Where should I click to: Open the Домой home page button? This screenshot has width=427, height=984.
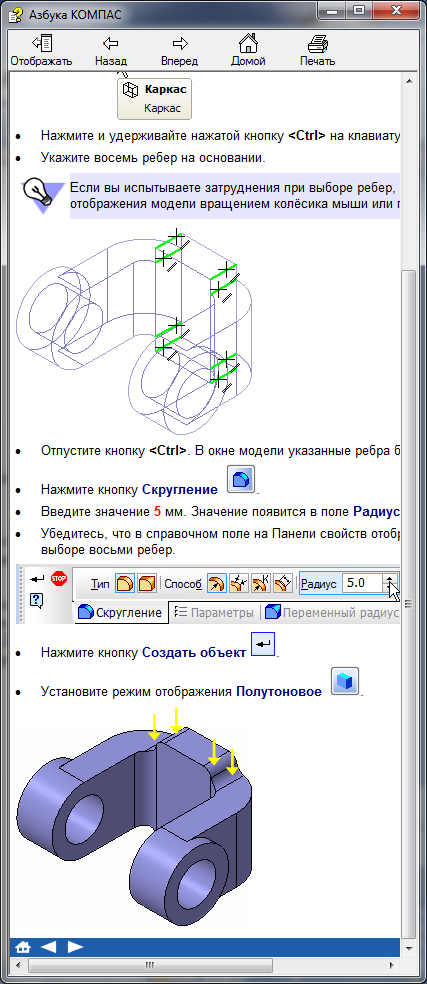(248, 51)
